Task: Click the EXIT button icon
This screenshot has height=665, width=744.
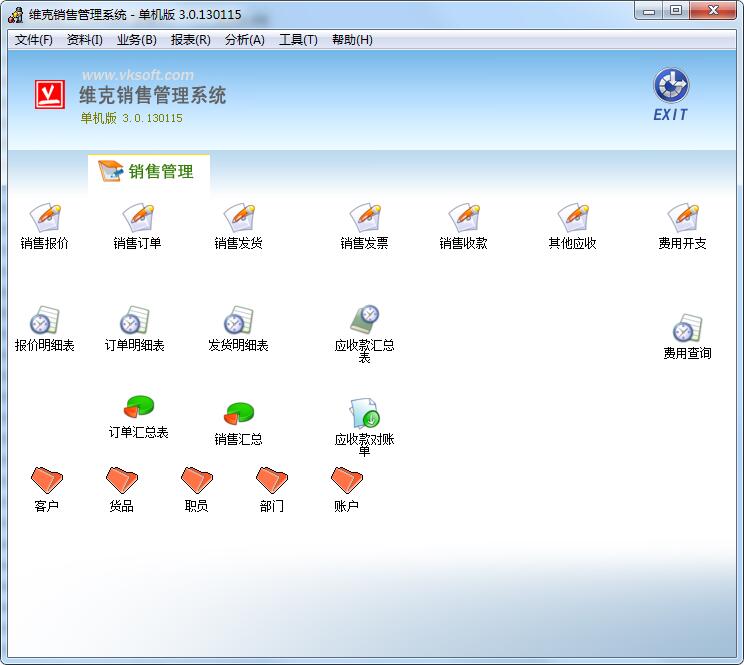Action: point(671,94)
